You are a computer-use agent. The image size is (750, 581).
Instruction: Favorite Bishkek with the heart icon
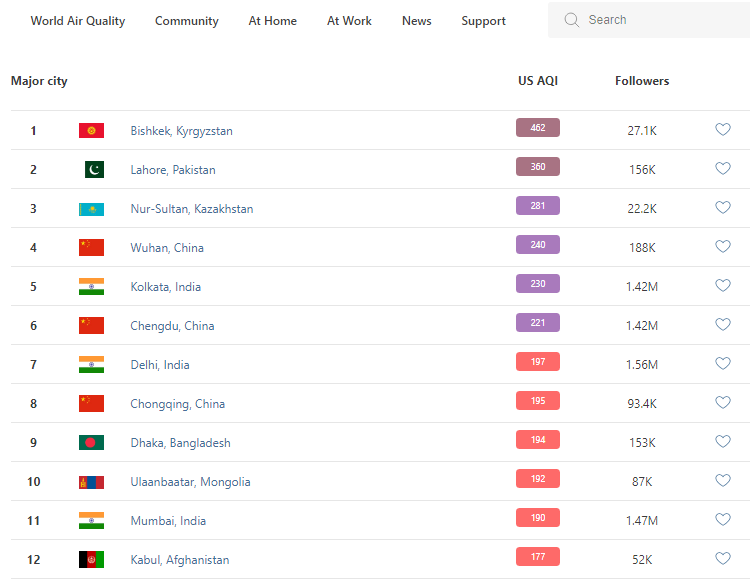pyautogui.click(x=723, y=130)
